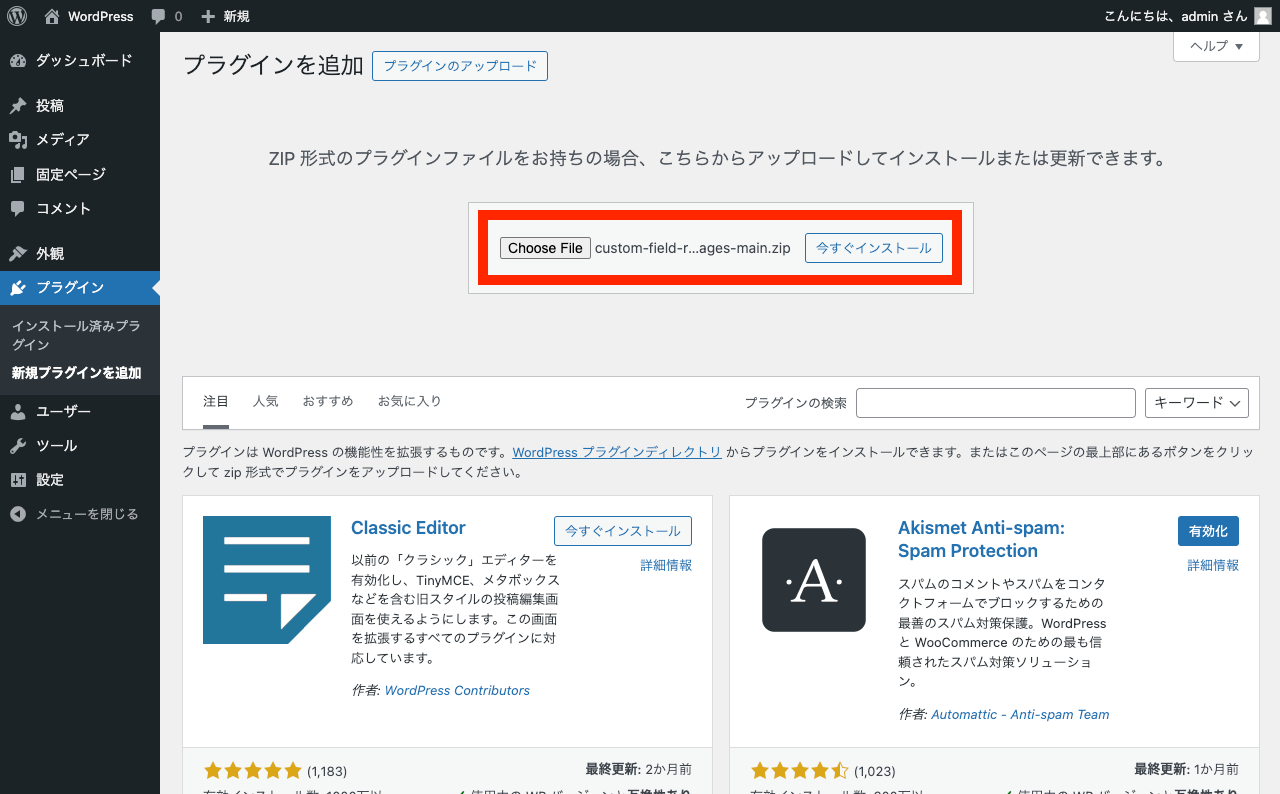
Task: Go to the site home icon
Action: pos(52,16)
